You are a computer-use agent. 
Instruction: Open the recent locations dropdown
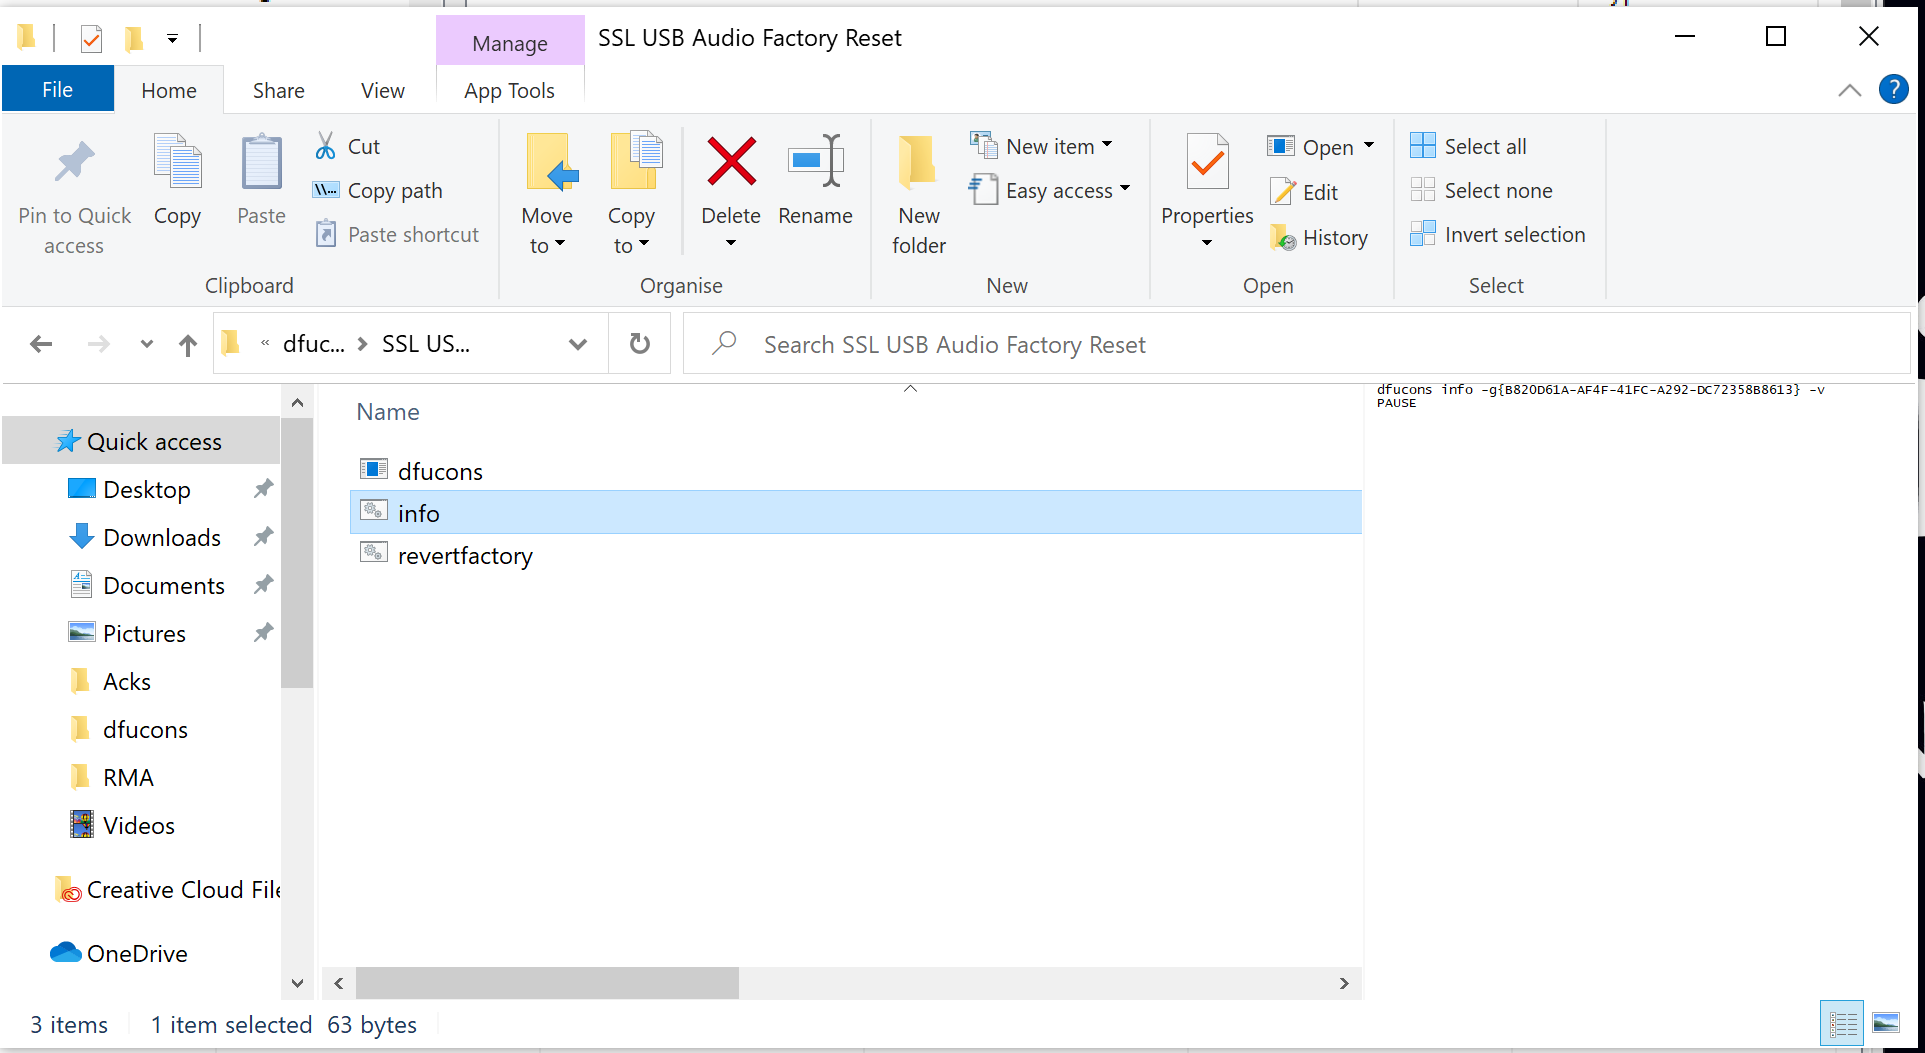[x=147, y=344]
